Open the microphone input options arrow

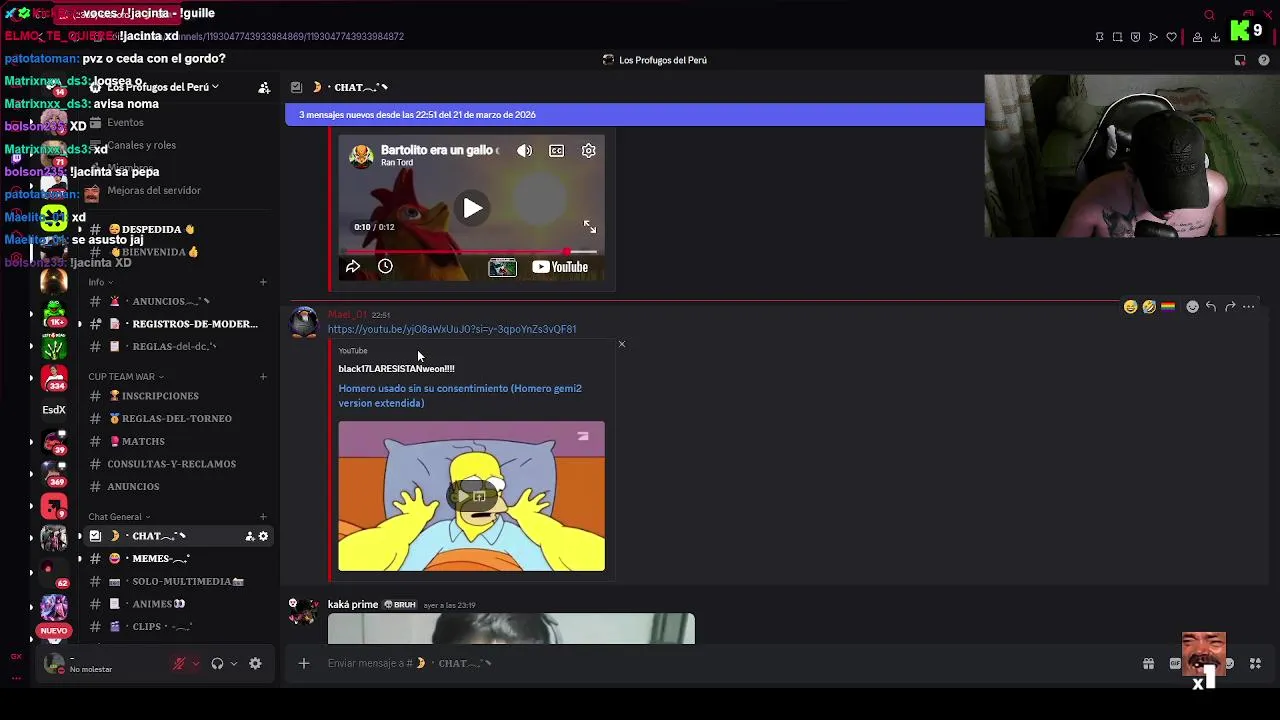point(196,663)
